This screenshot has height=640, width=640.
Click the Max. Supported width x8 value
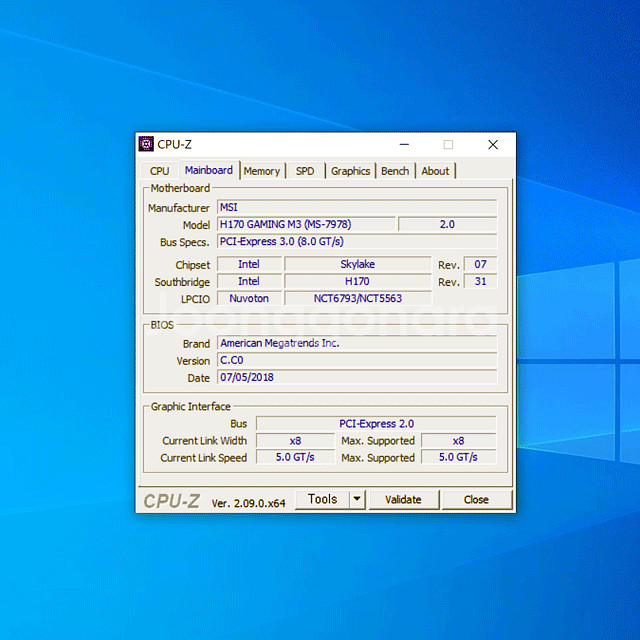pos(458,441)
